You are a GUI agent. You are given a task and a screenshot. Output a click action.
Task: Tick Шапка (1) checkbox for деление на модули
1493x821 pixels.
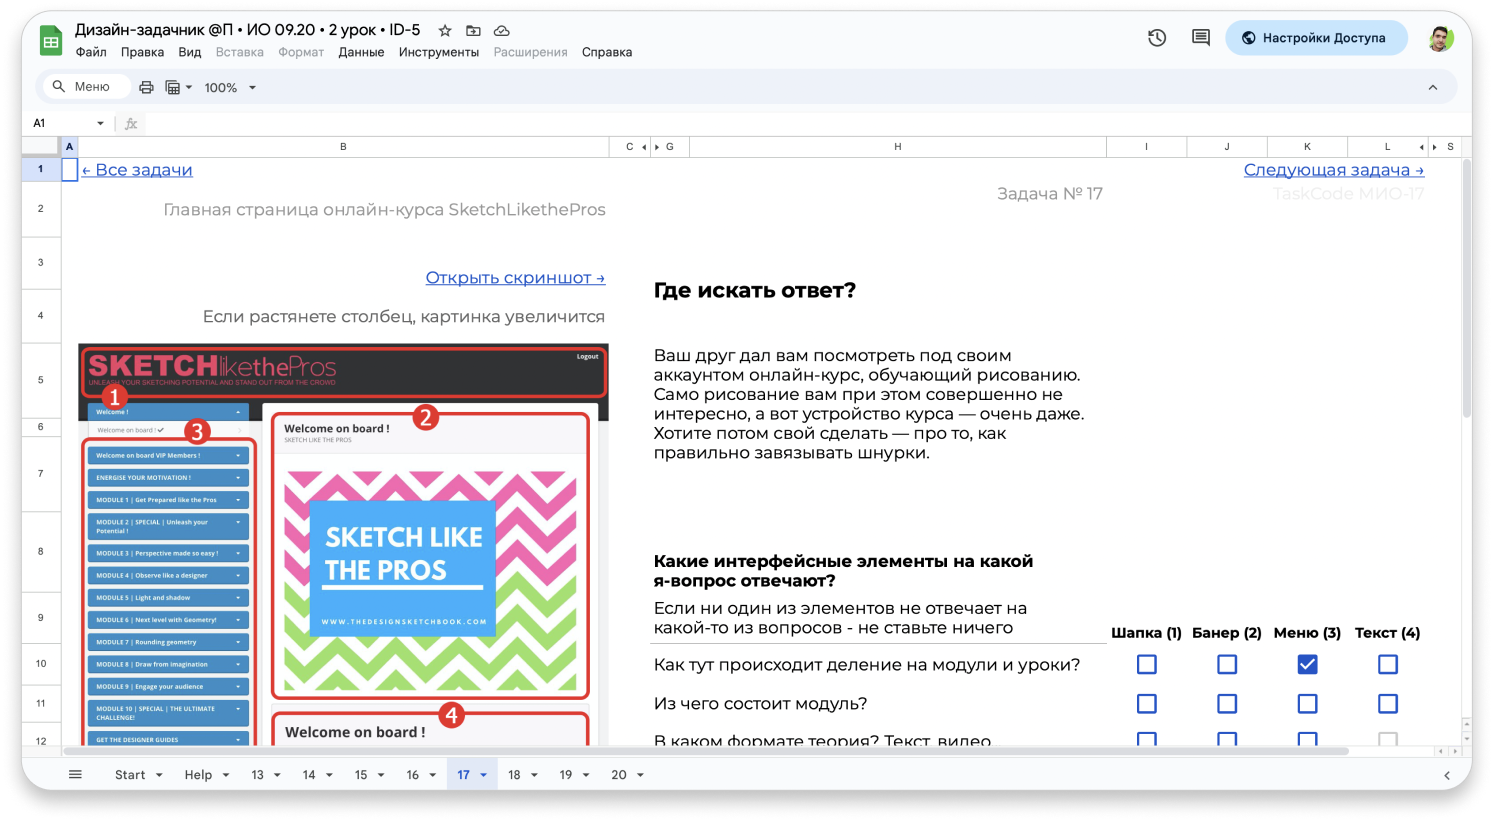click(1147, 664)
